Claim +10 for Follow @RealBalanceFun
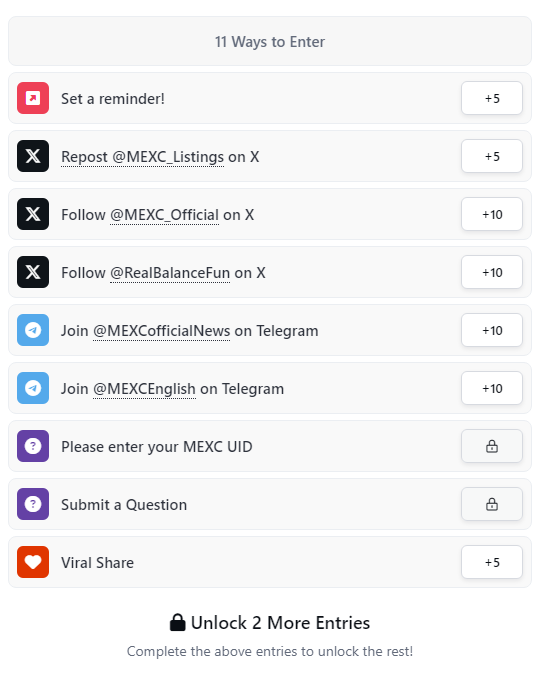This screenshot has height=683, width=540. pyautogui.click(x=492, y=272)
